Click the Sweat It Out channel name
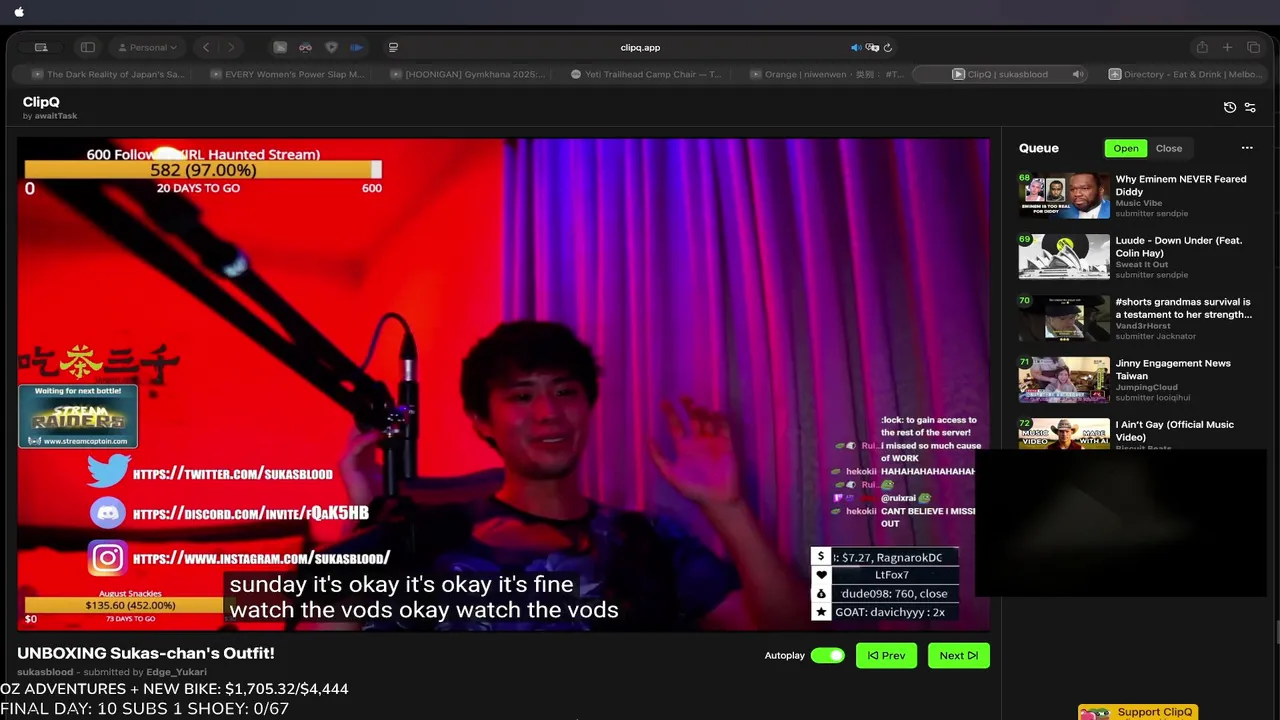Viewport: 1280px width, 720px height. click(x=1142, y=264)
